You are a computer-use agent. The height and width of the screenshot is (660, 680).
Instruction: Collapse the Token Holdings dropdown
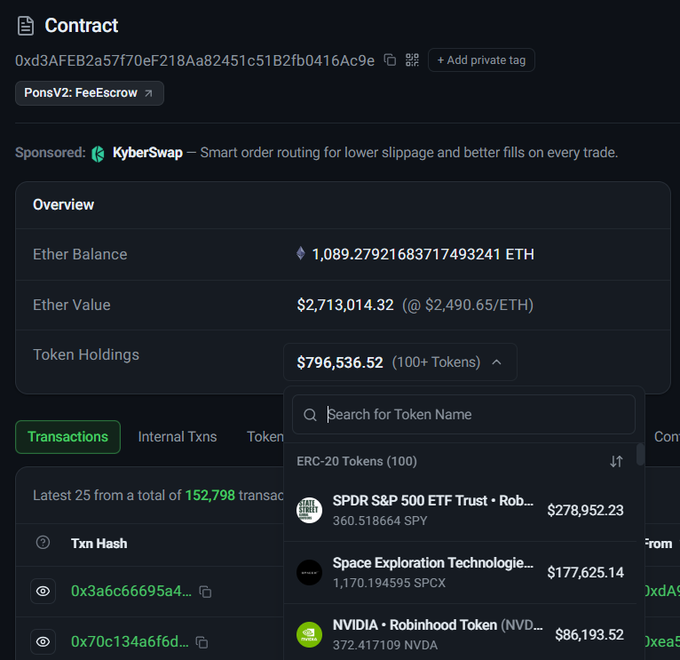pyautogui.click(x=400, y=362)
